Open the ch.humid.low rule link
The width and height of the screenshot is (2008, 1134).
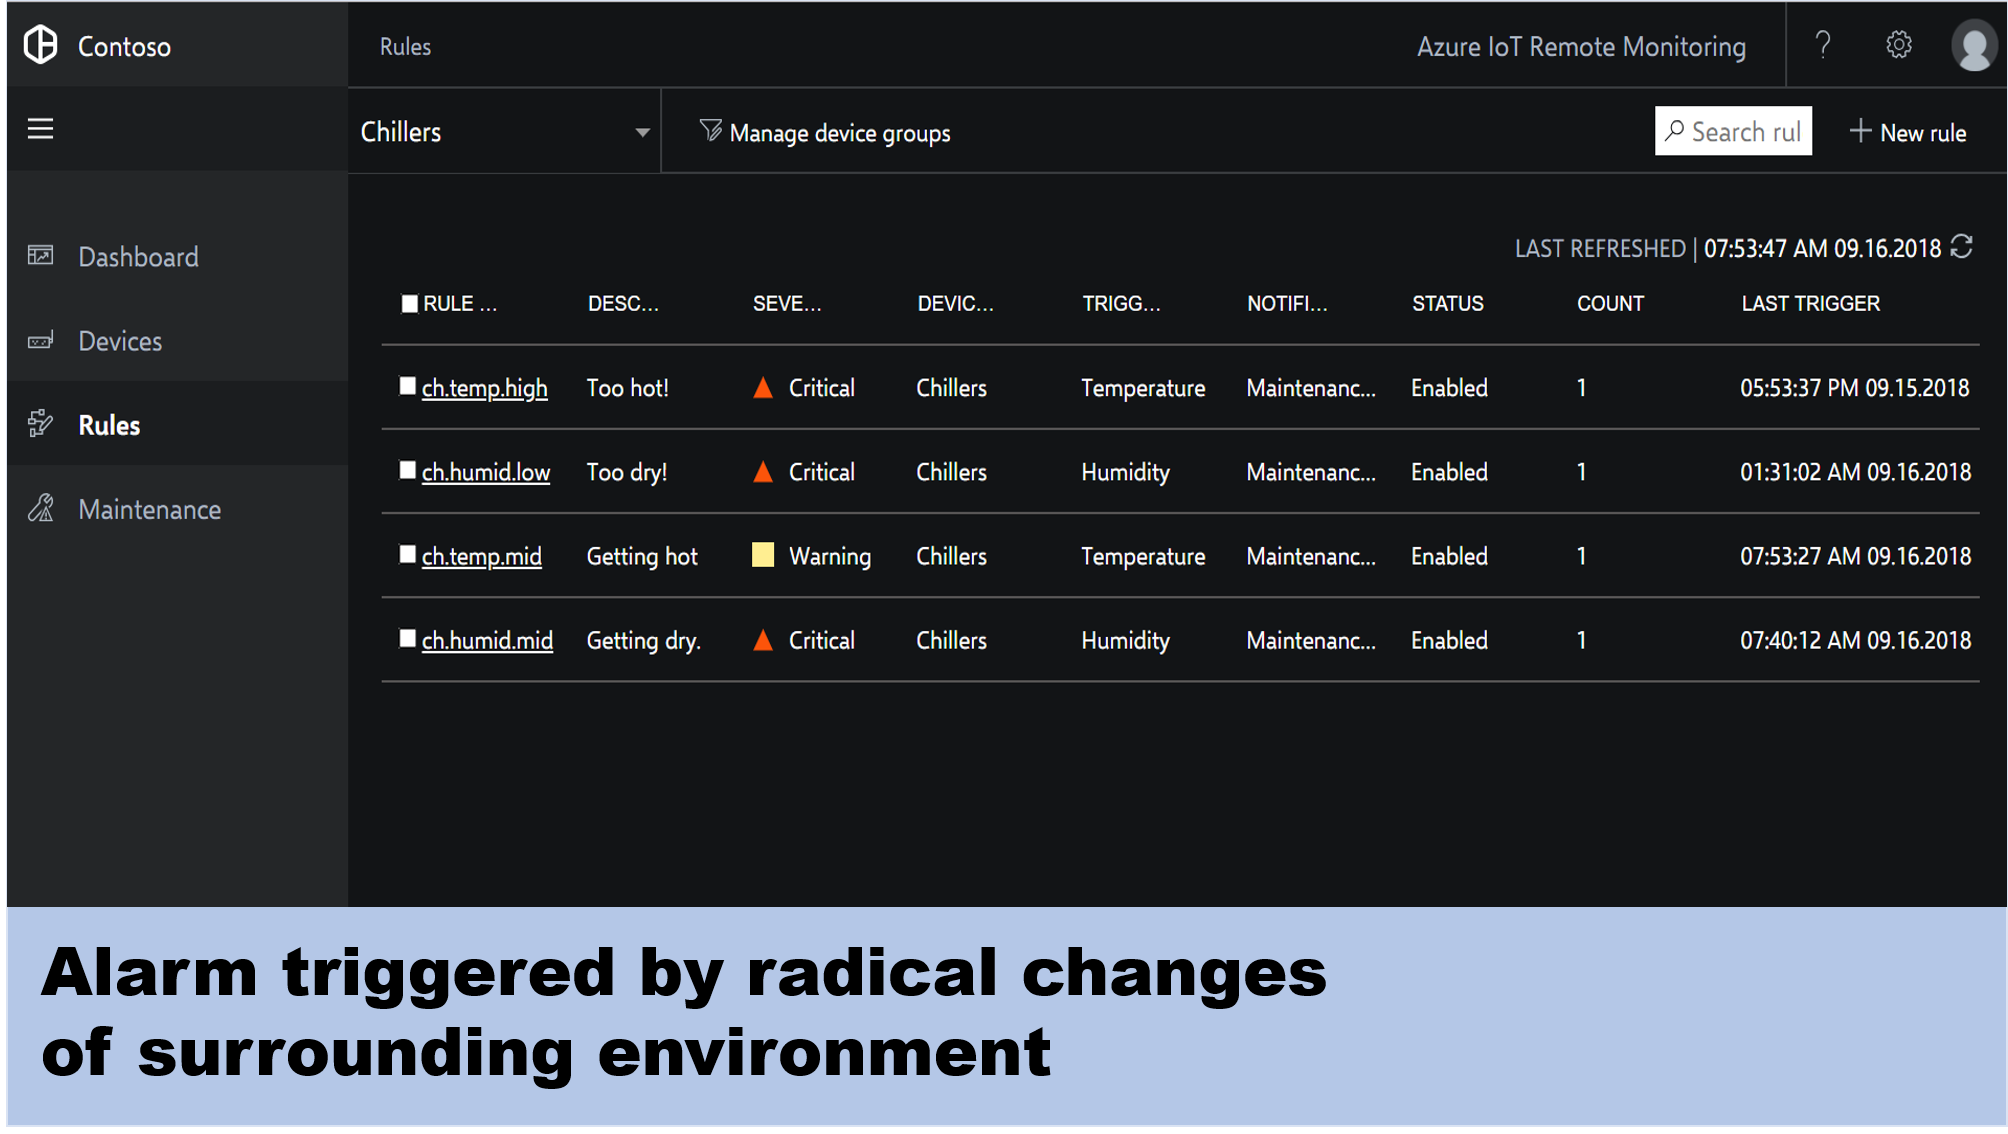[485, 472]
